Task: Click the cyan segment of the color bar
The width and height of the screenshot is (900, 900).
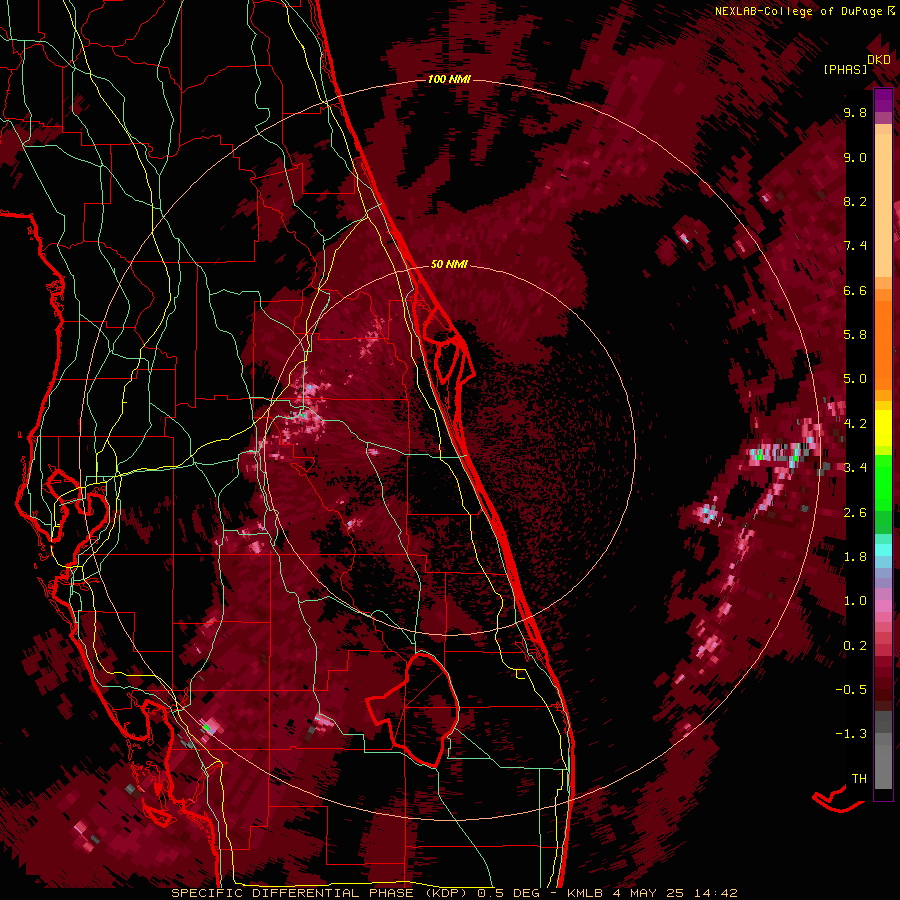Action: click(x=883, y=550)
